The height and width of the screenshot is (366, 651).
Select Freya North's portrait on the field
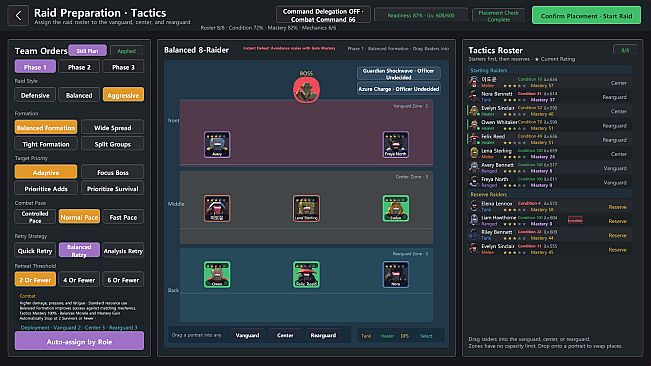pyautogui.click(x=395, y=144)
